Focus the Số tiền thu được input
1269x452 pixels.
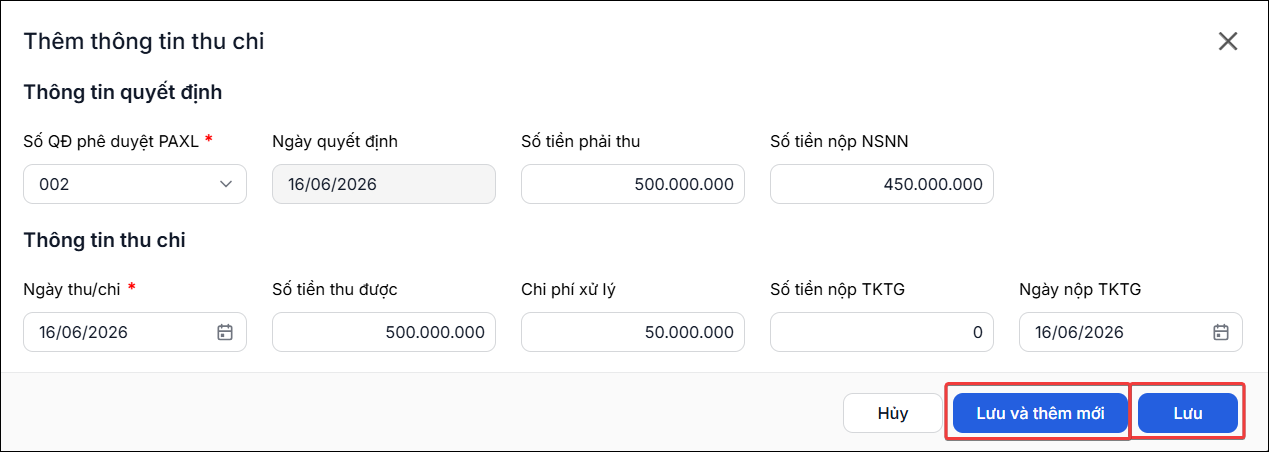(384, 332)
